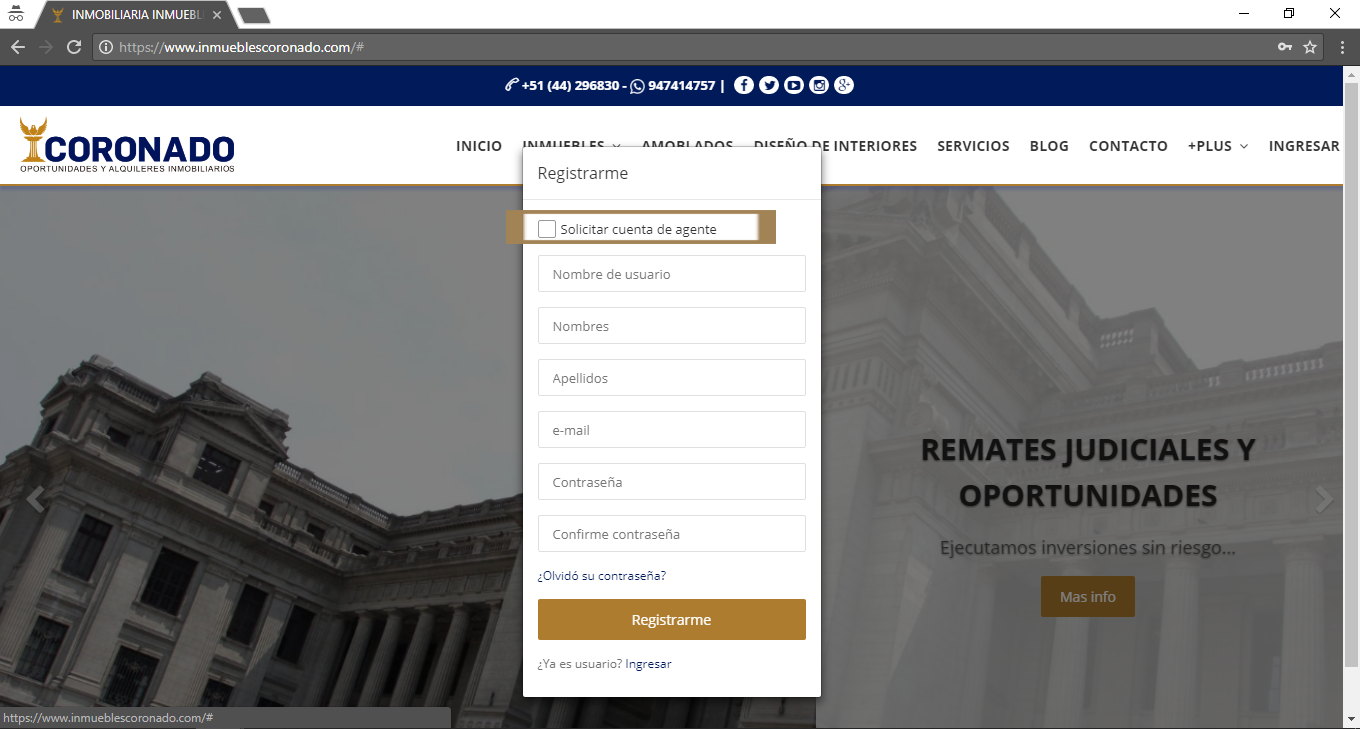Open the CONTACTO menu item
Screen dimensions: 1360x729
[x=1128, y=146]
